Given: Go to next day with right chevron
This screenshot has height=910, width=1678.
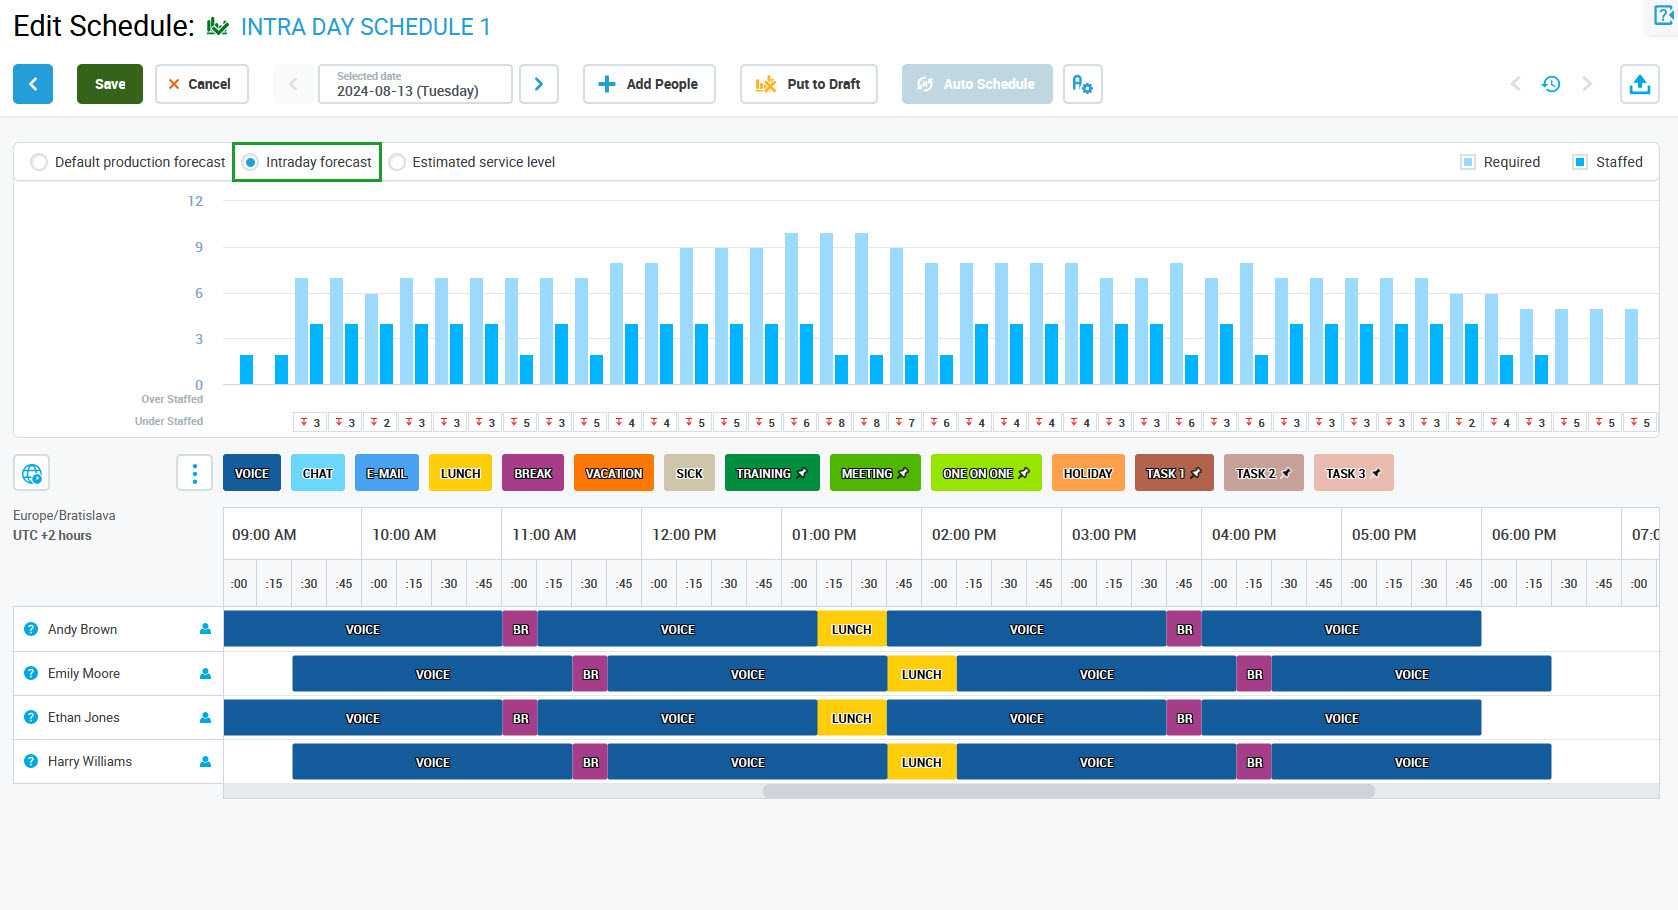Looking at the screenshot, I should click(x=539, y=84).
